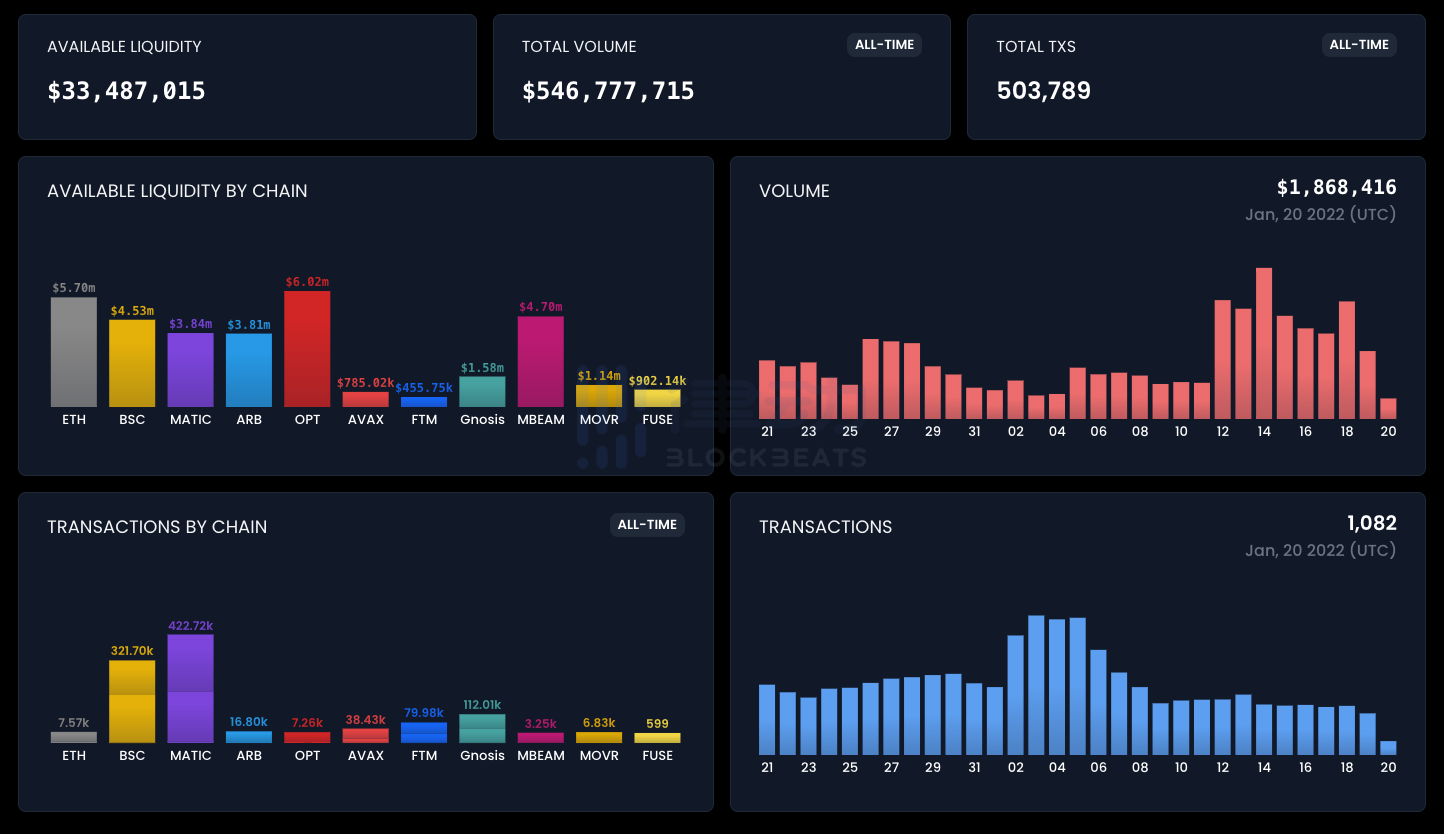Select the $546,777,715 total volume figure
Image resolution: width=1444 pixels, height=834 pixels.
point(608,91)
